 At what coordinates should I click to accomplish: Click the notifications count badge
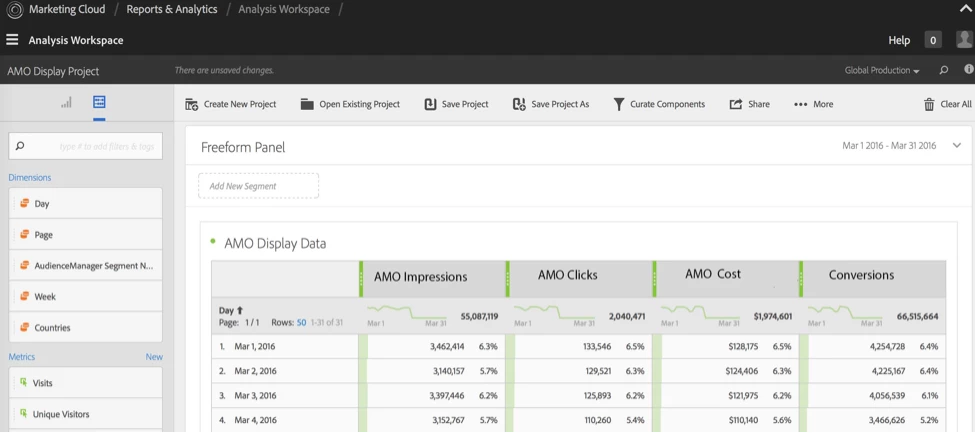pyautogui.click(x=932, y=40)
